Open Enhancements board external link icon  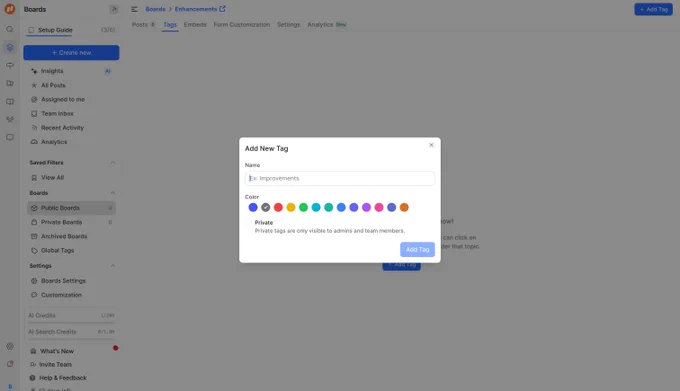222,9
